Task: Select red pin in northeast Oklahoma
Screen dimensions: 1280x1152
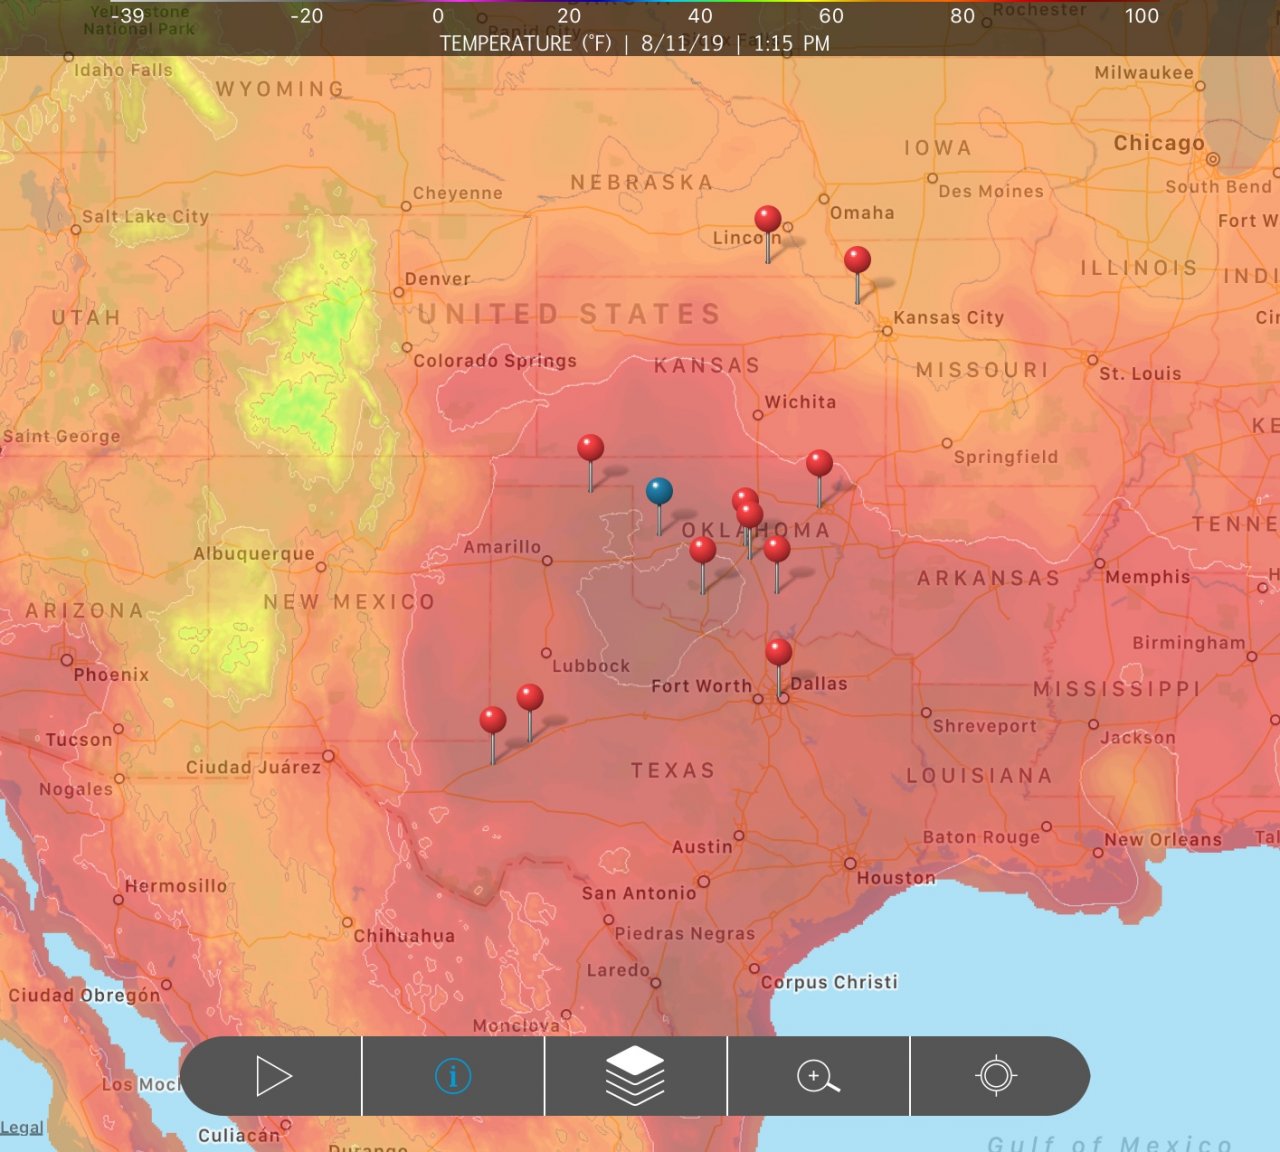Action: tap(820, 464)
